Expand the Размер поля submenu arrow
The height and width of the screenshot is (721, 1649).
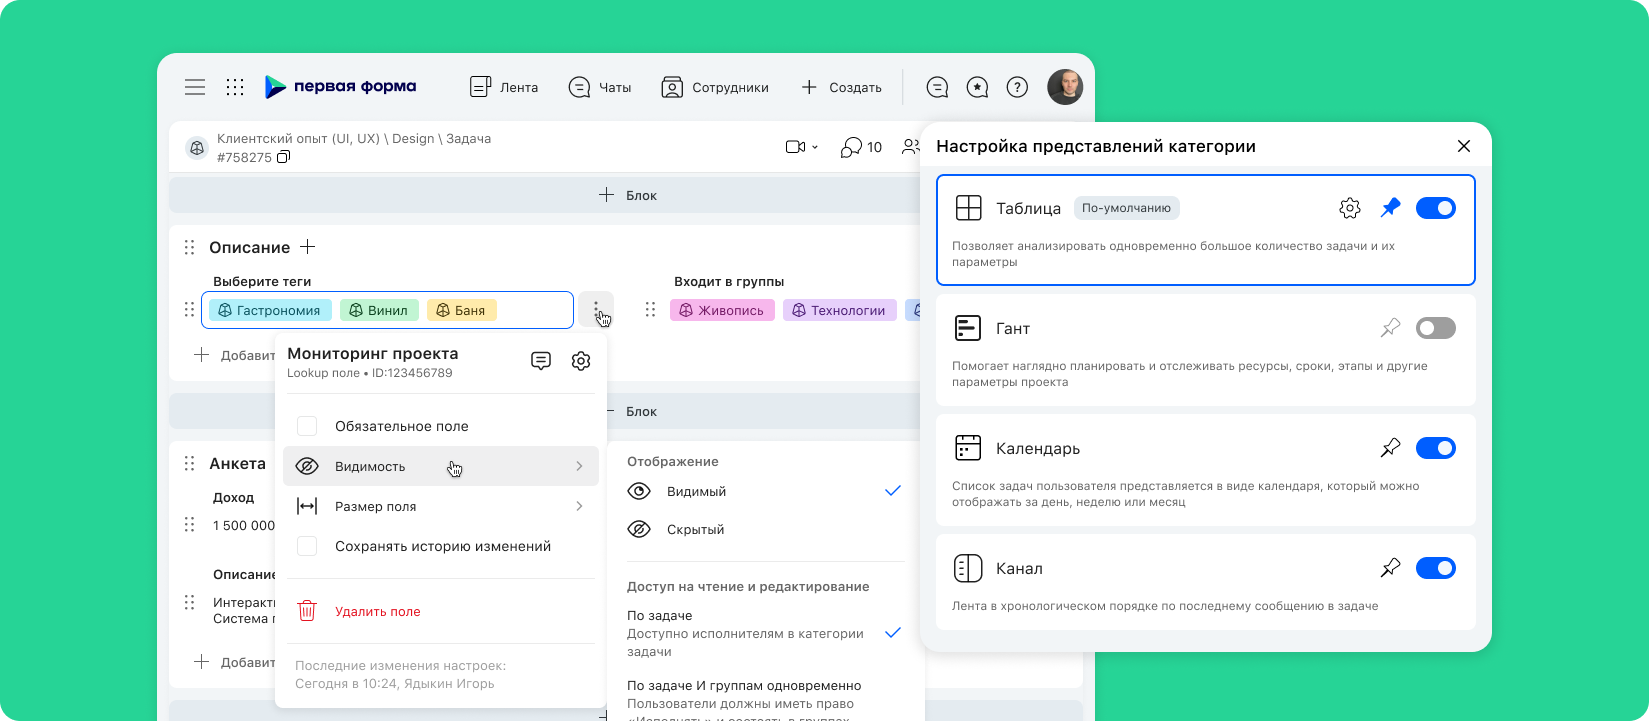click(579, 506)
